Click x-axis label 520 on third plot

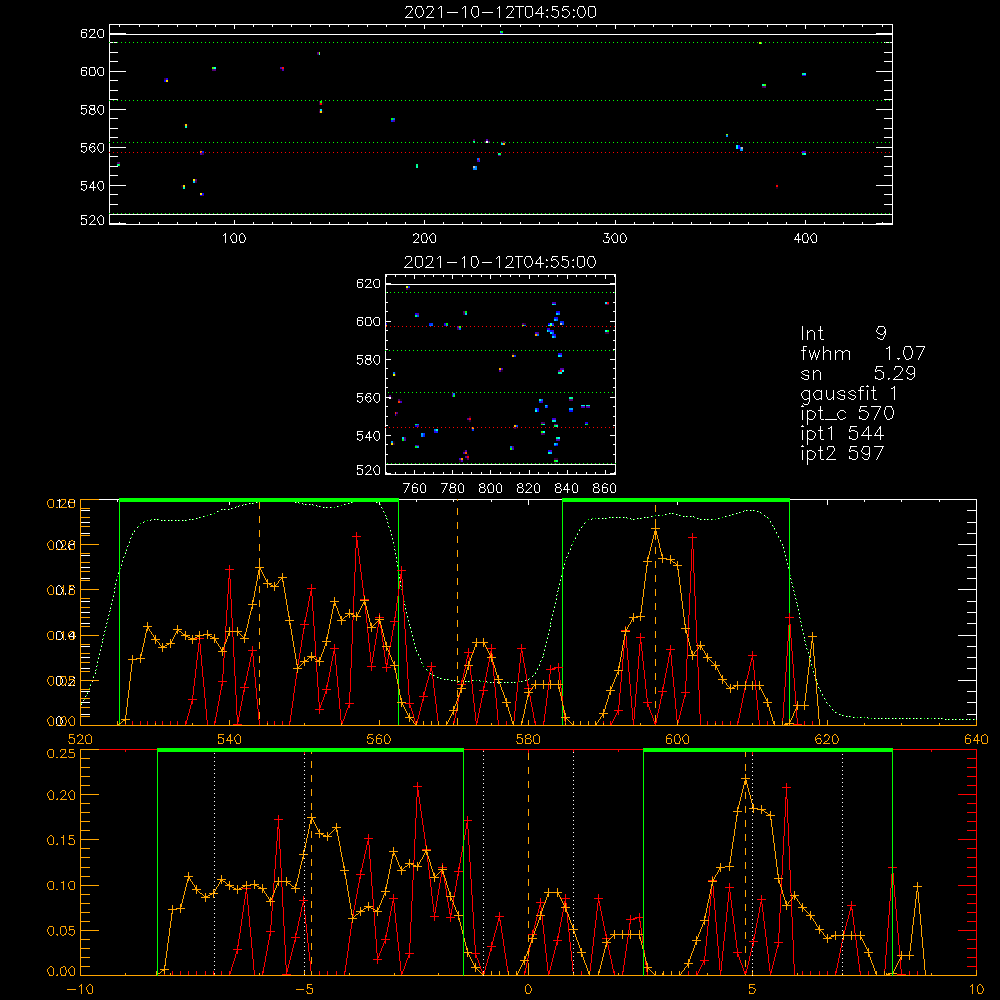[x=80, y=739]
